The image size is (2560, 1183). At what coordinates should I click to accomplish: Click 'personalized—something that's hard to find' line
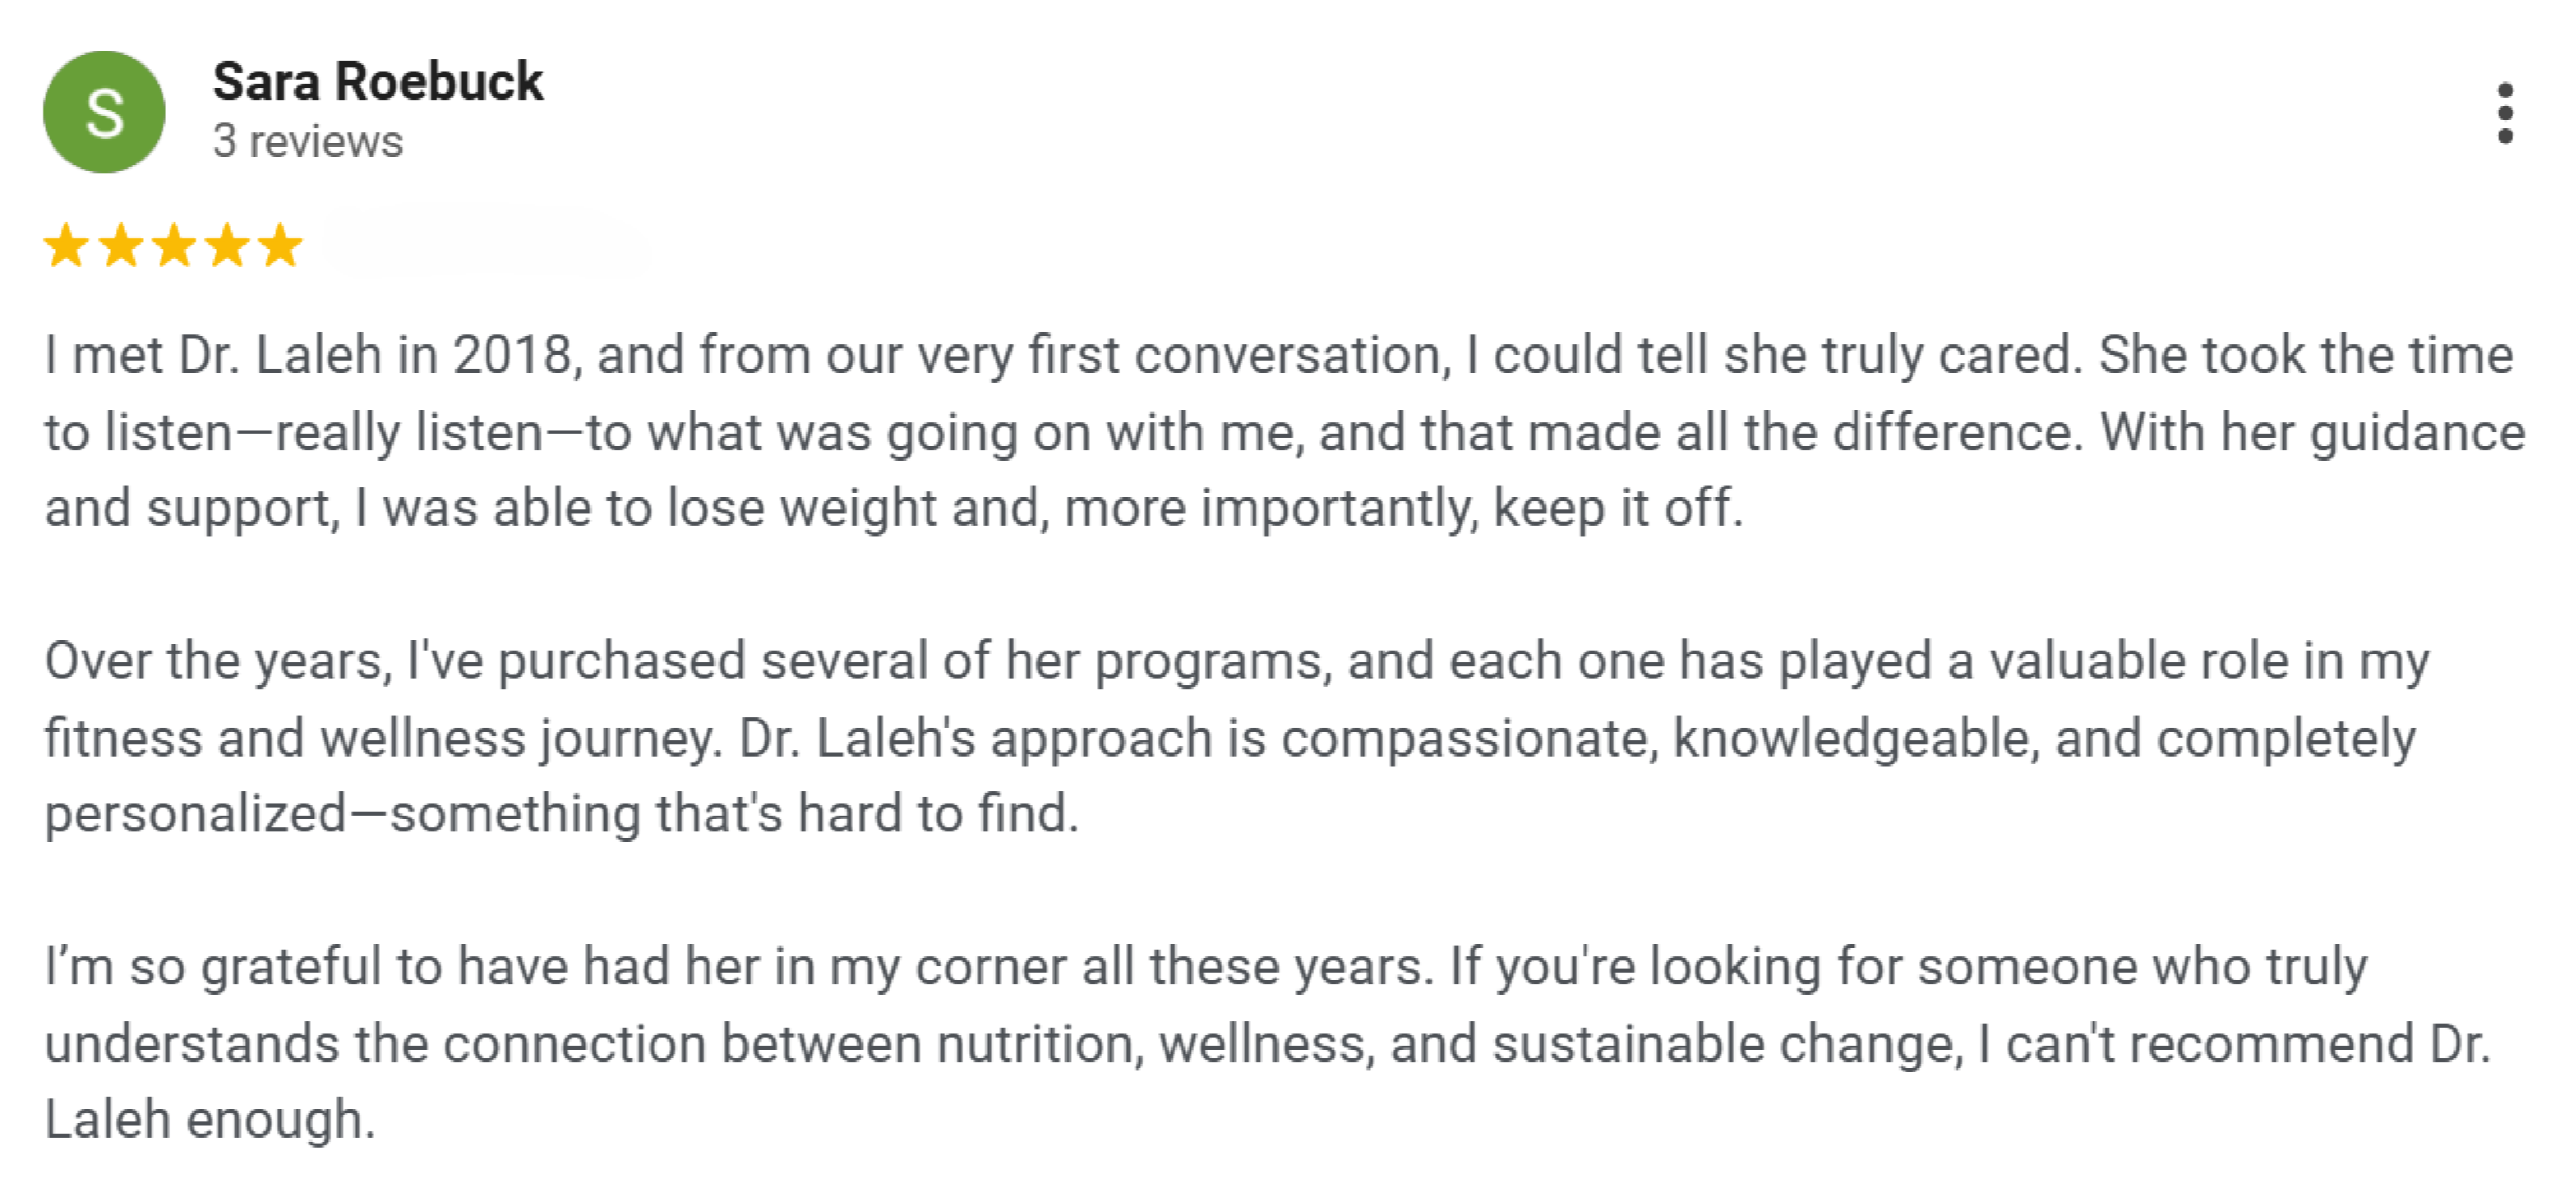562,814
